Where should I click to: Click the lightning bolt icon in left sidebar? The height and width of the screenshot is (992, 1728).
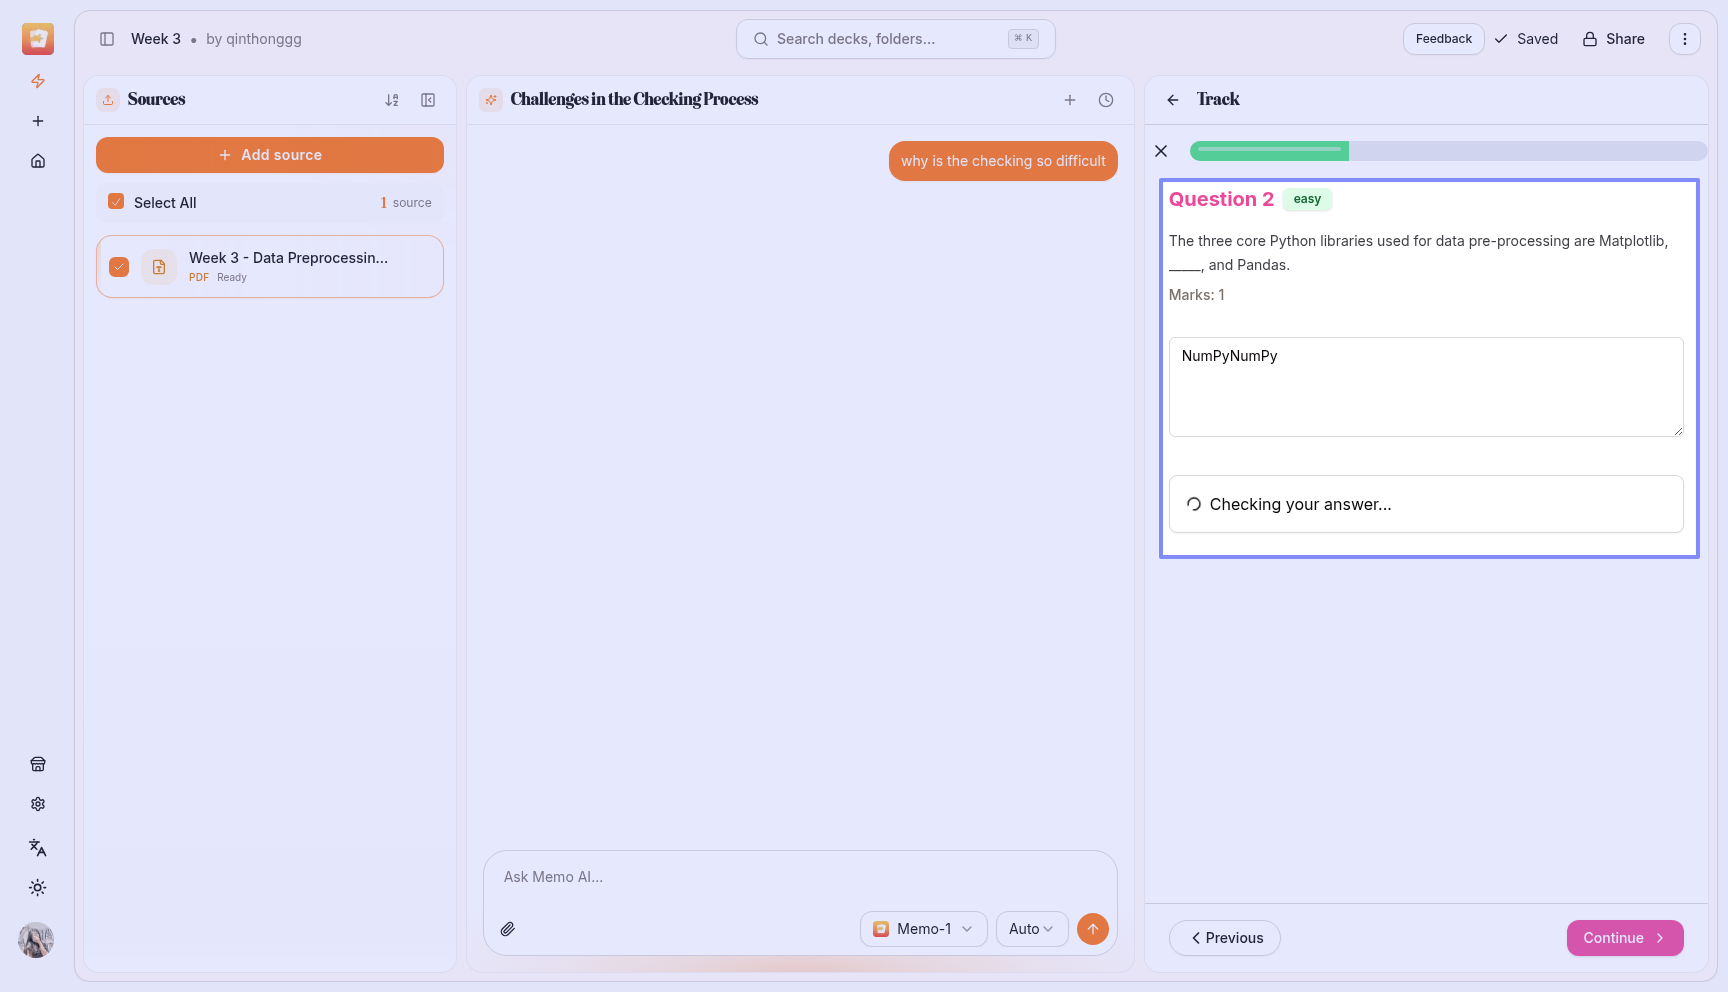point(38,81)
